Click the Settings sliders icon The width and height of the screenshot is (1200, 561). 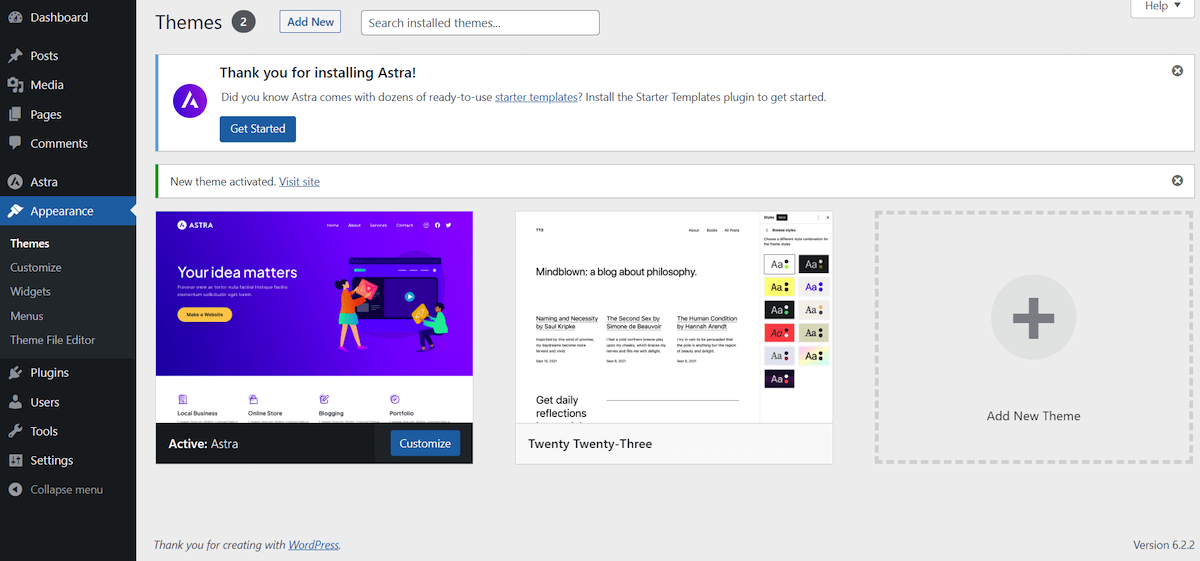coord(15,461)
